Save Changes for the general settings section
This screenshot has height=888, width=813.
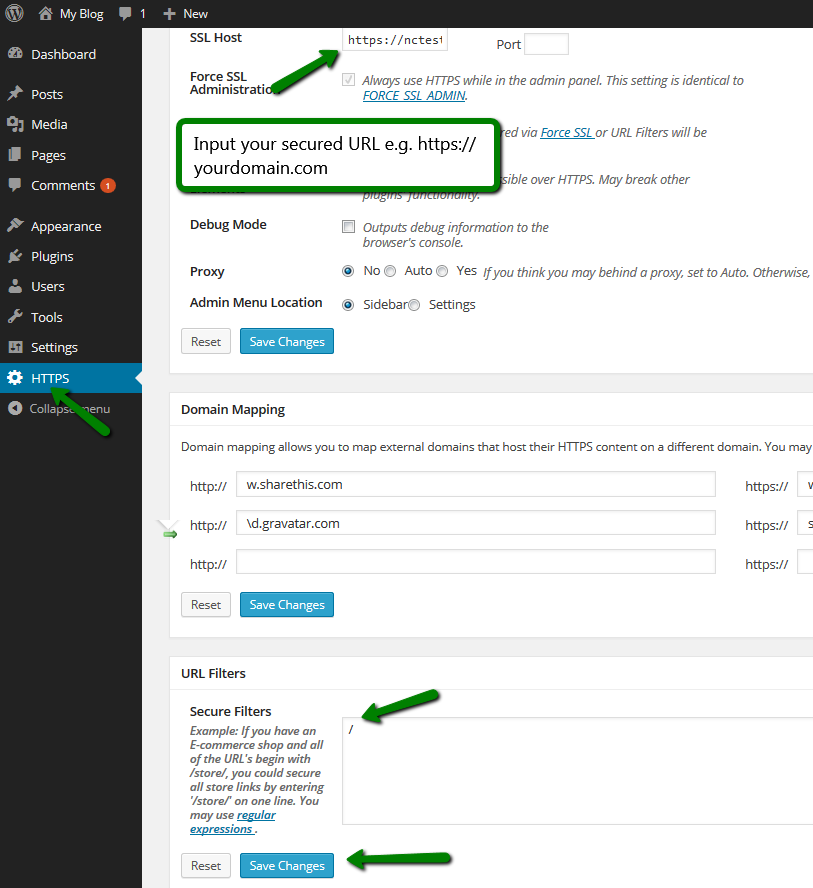point(287,341)
